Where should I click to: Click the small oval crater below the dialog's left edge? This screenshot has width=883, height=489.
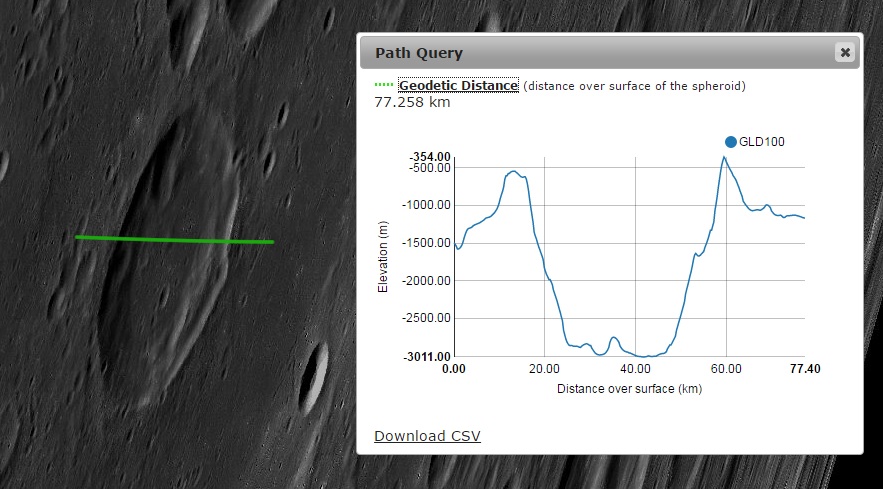pos(313,368)
